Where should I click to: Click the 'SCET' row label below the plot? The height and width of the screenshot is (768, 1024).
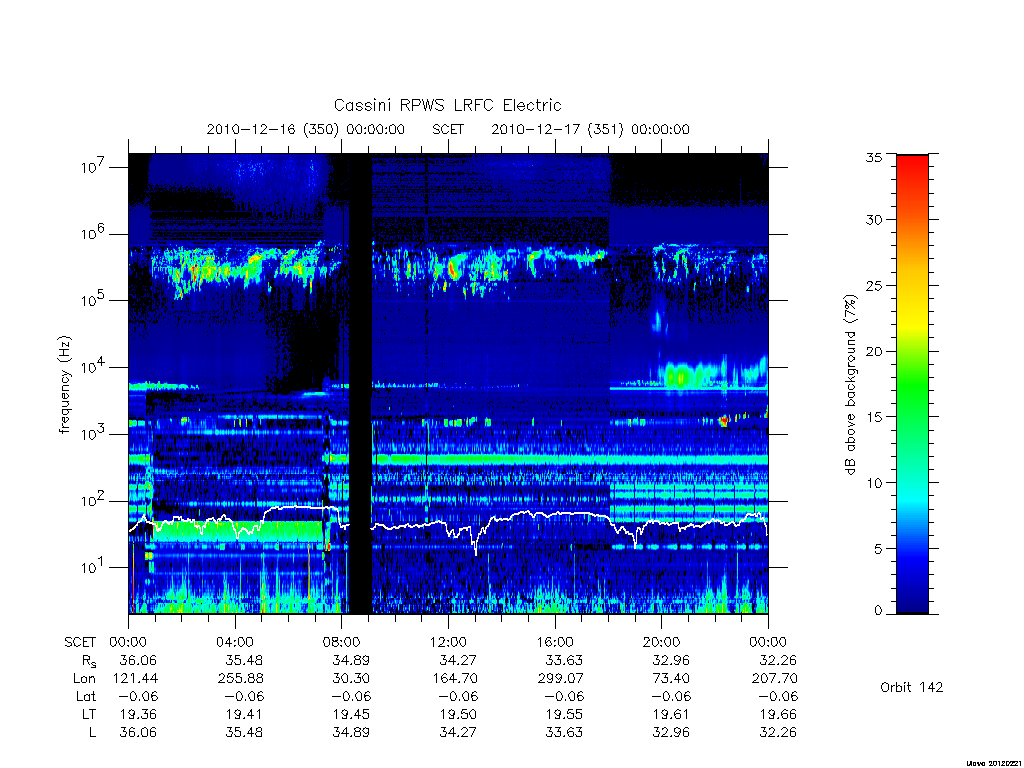coord(80,643)
